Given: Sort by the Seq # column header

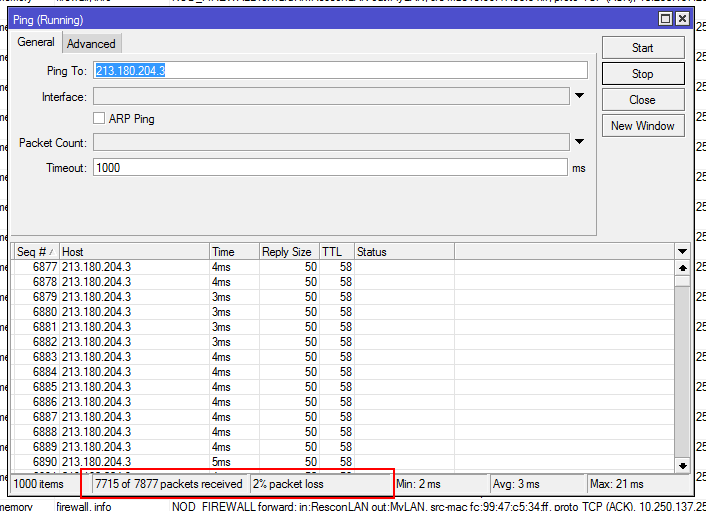Looking at the screenshot, I should tap(36, 252).
